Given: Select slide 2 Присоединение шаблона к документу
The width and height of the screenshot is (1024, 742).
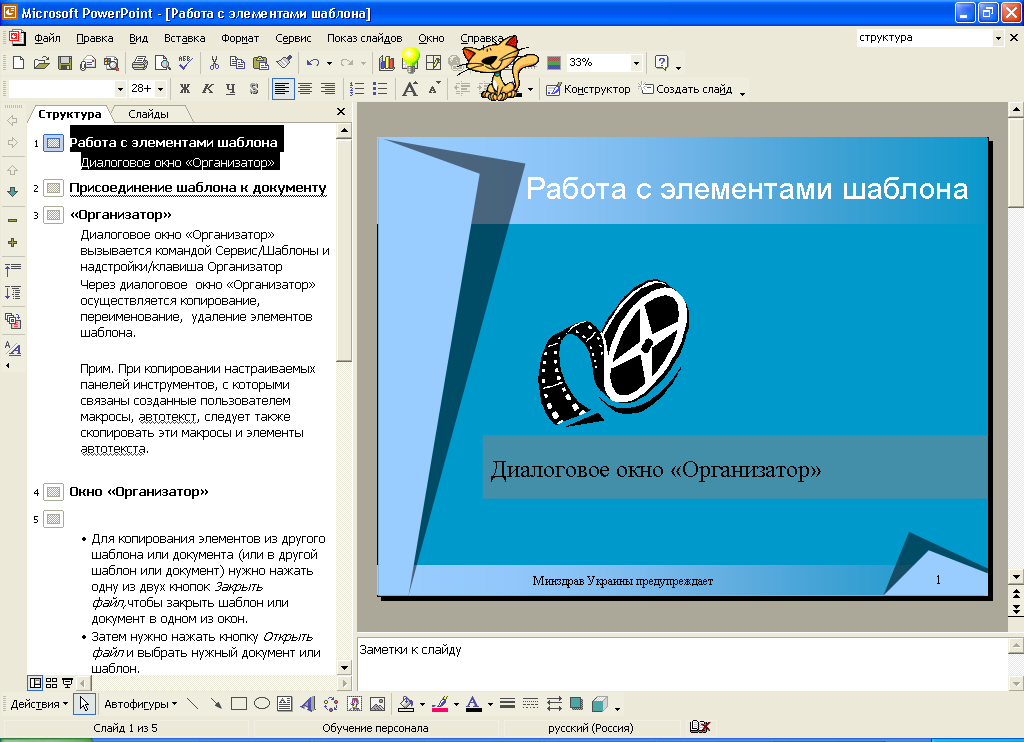Looking at the screenshot, I should click(x=197, y=188).
